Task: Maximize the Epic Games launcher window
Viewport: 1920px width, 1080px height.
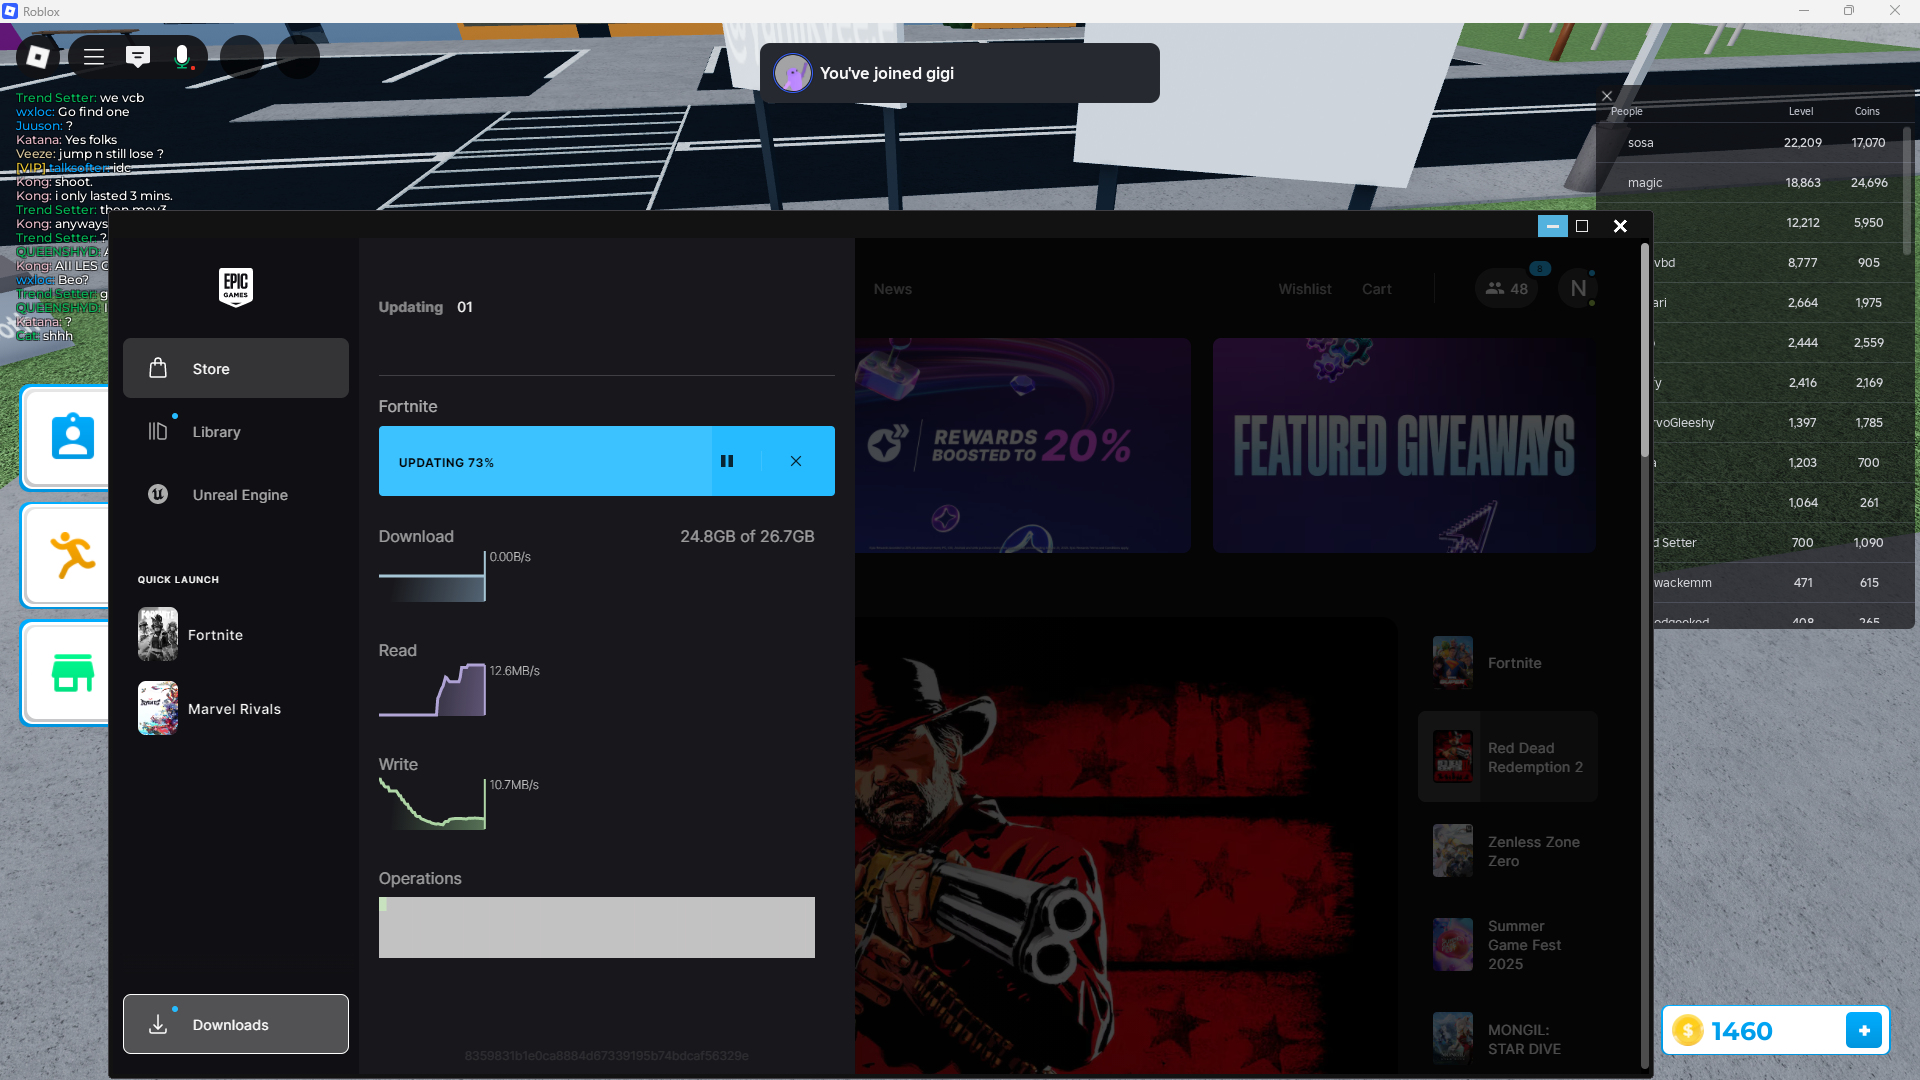Action: click(1582, 226)
